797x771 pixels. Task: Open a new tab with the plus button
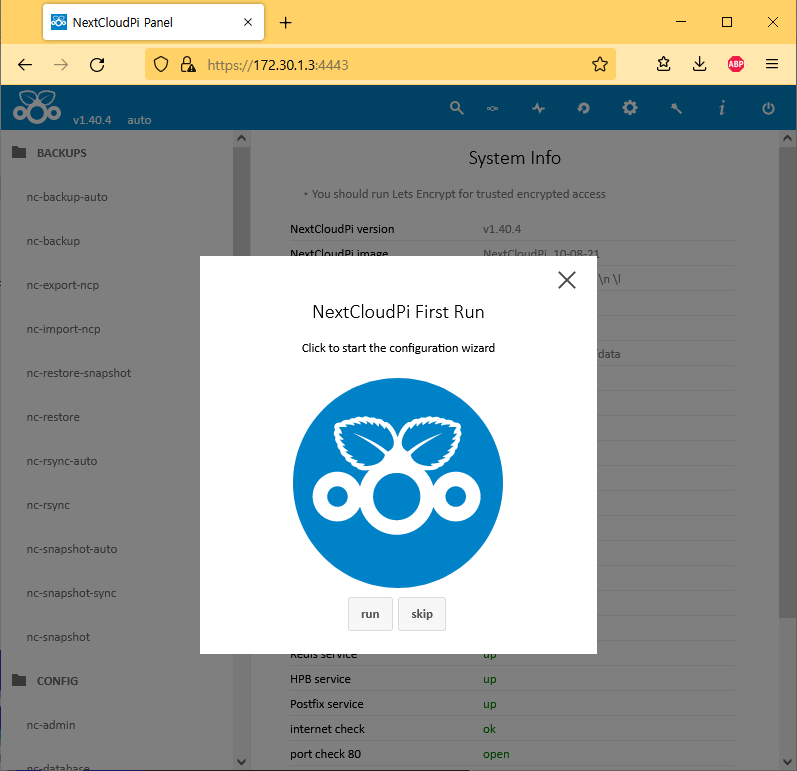(286, 22)
